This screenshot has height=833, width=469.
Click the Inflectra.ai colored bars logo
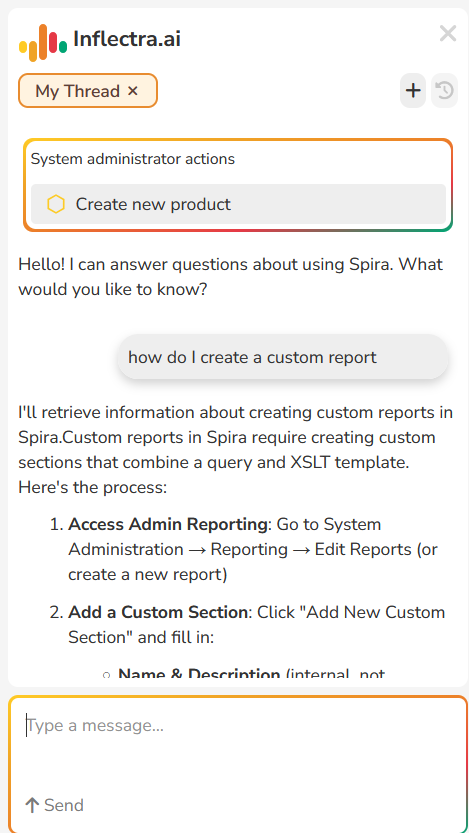(43, 42)
